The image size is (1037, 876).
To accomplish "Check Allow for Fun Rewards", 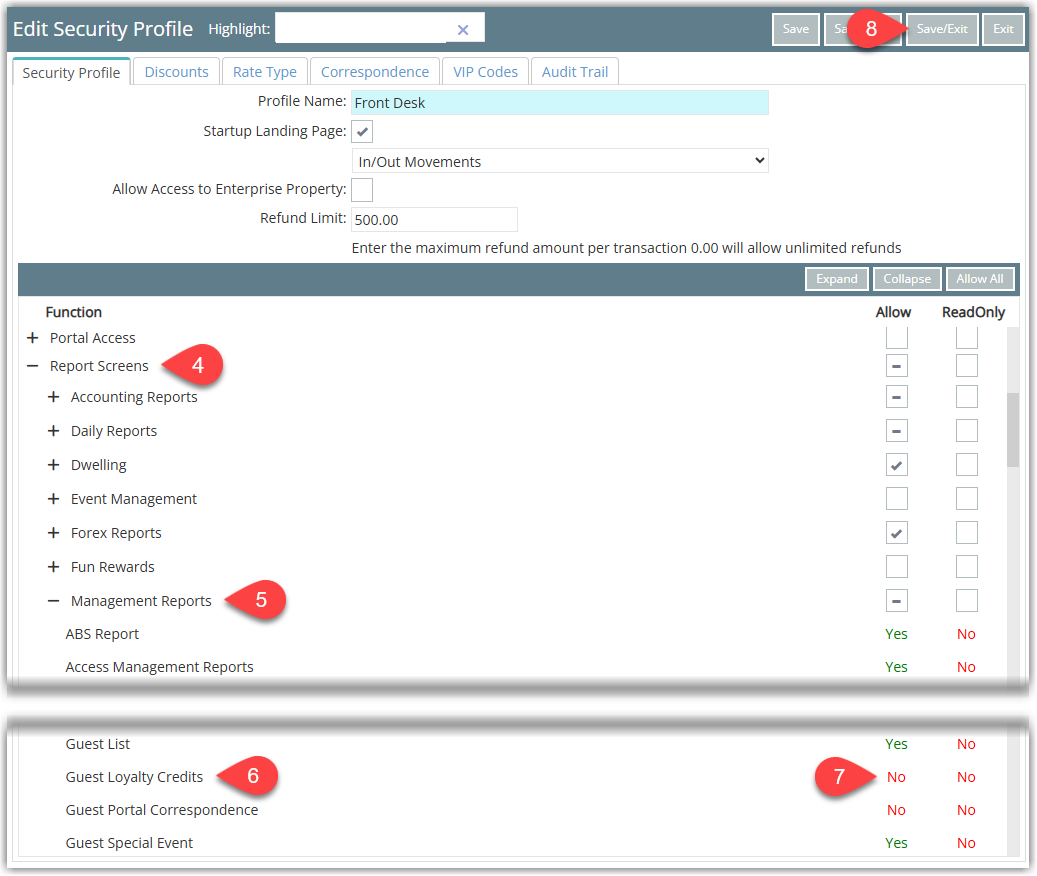I will (897, 567).
